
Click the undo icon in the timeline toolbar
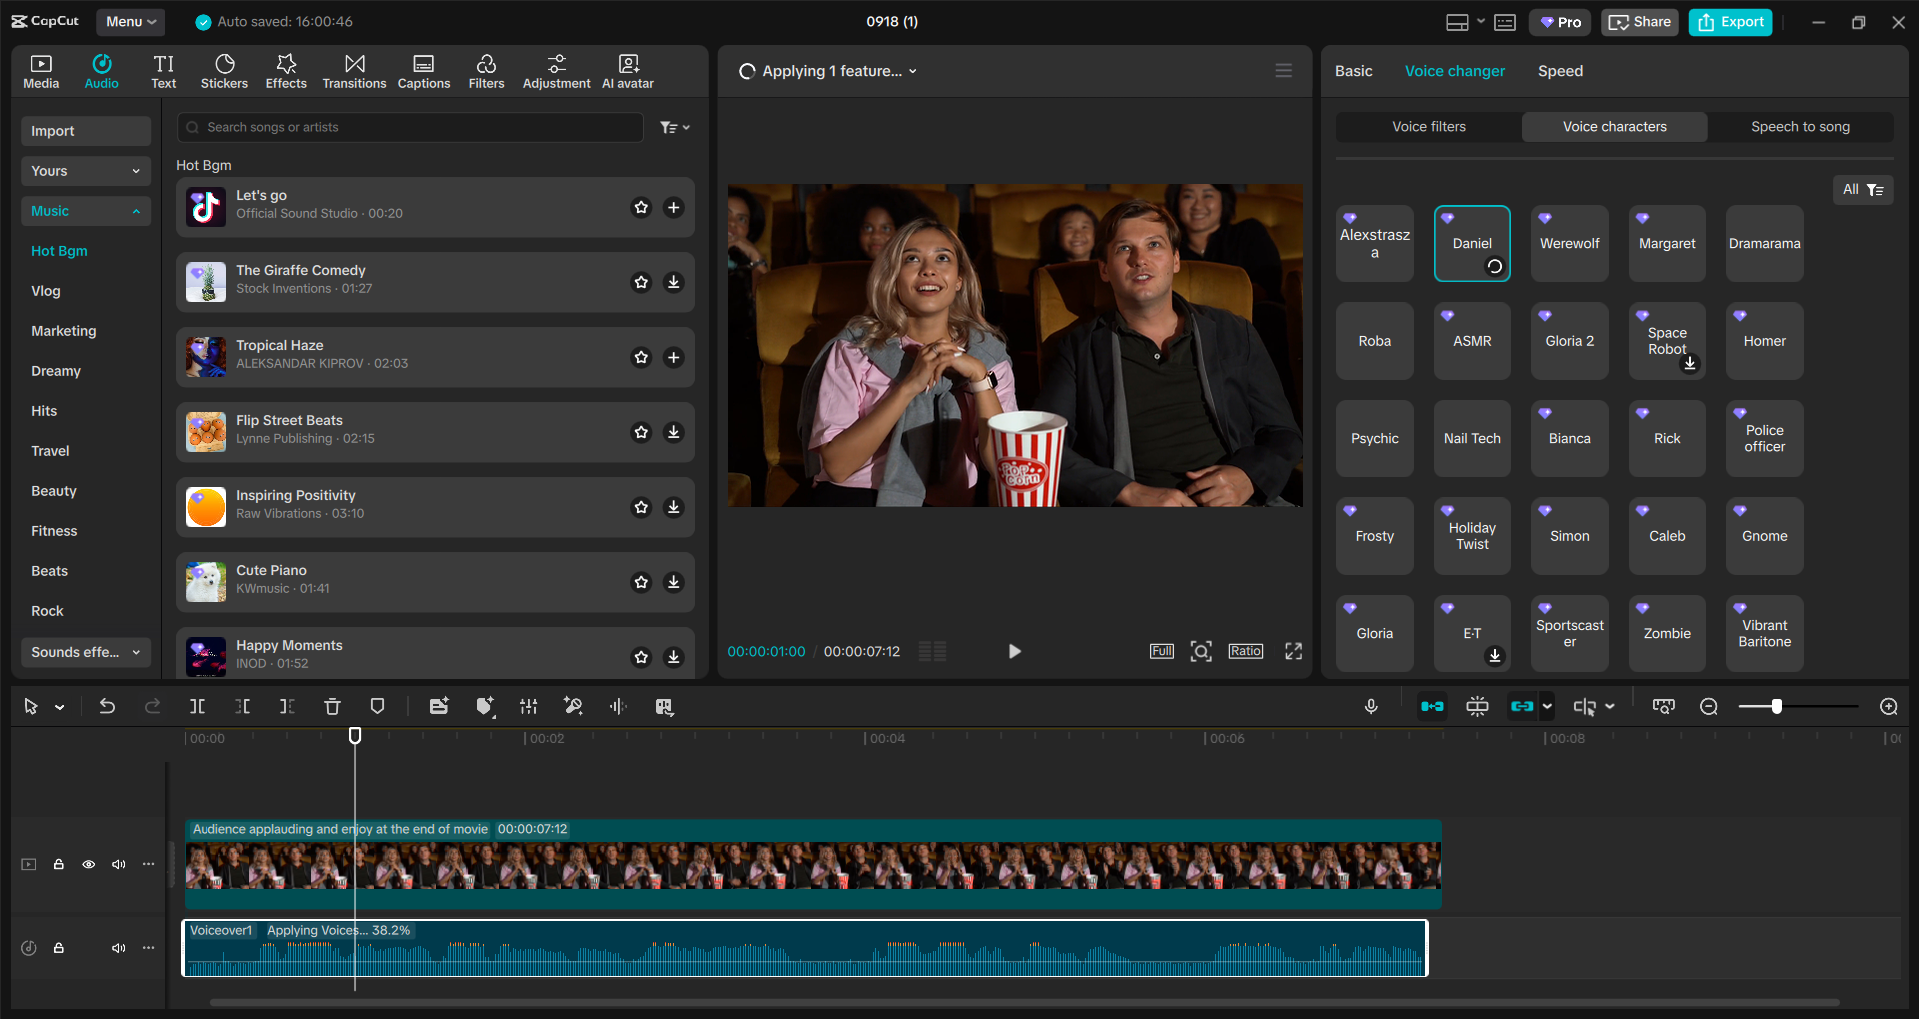(x=107, y=706)
